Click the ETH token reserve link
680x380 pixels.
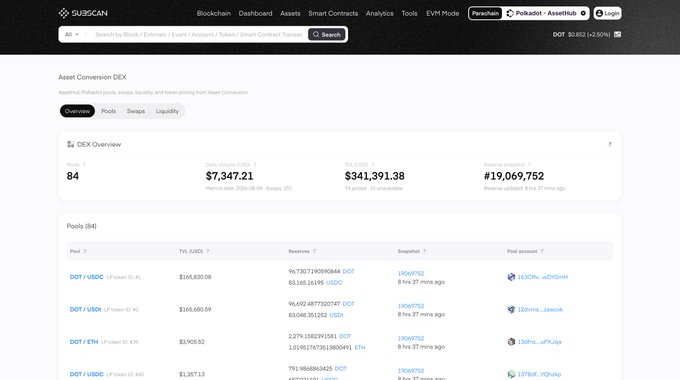pyautogui.click(x=360, y=347)
